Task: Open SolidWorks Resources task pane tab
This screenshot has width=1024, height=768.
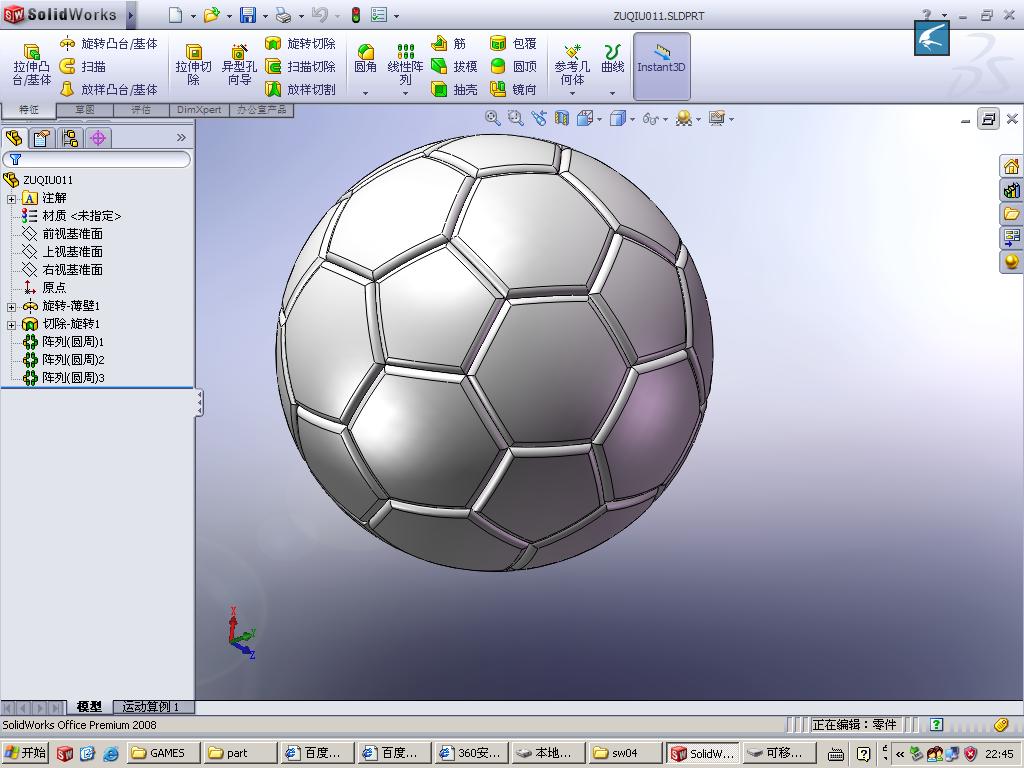Action: pyautogui.click(x=1011, y=167)
